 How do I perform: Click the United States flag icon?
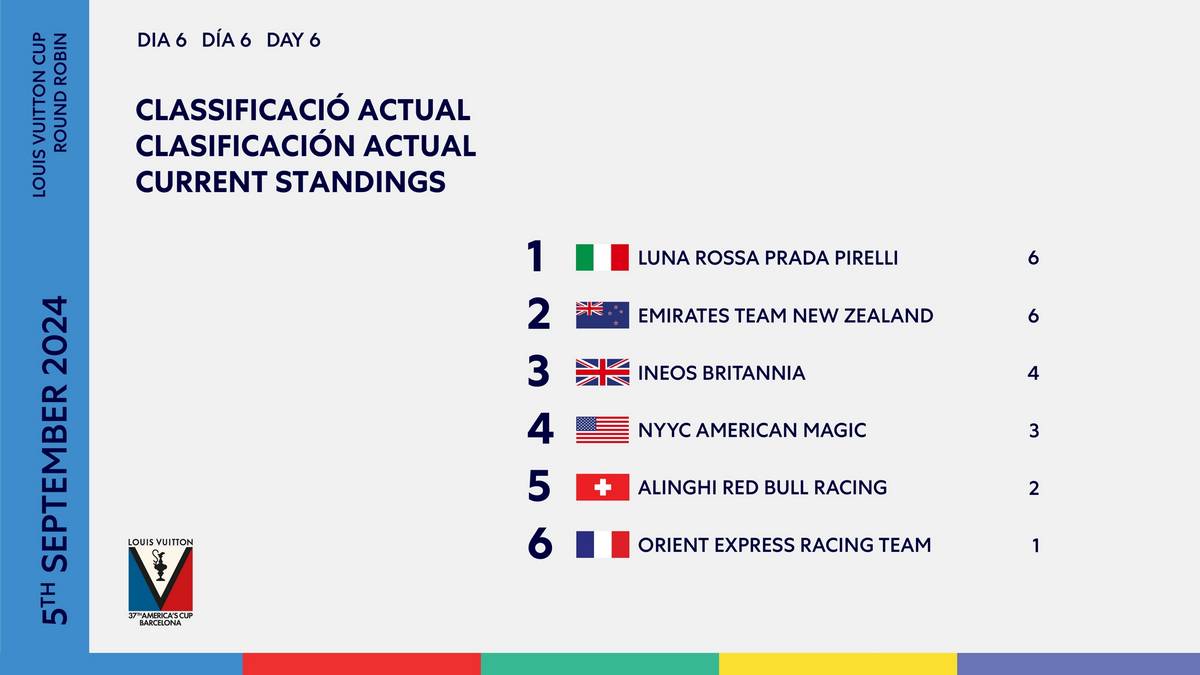click(602, 430)
